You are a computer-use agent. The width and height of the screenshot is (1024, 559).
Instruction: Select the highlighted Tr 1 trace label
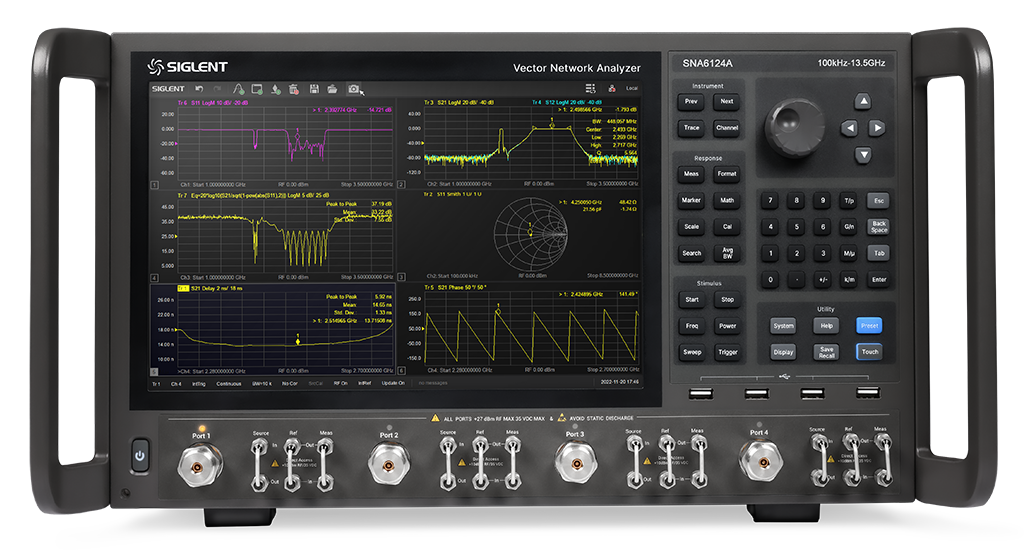click(x=183, y=288)
